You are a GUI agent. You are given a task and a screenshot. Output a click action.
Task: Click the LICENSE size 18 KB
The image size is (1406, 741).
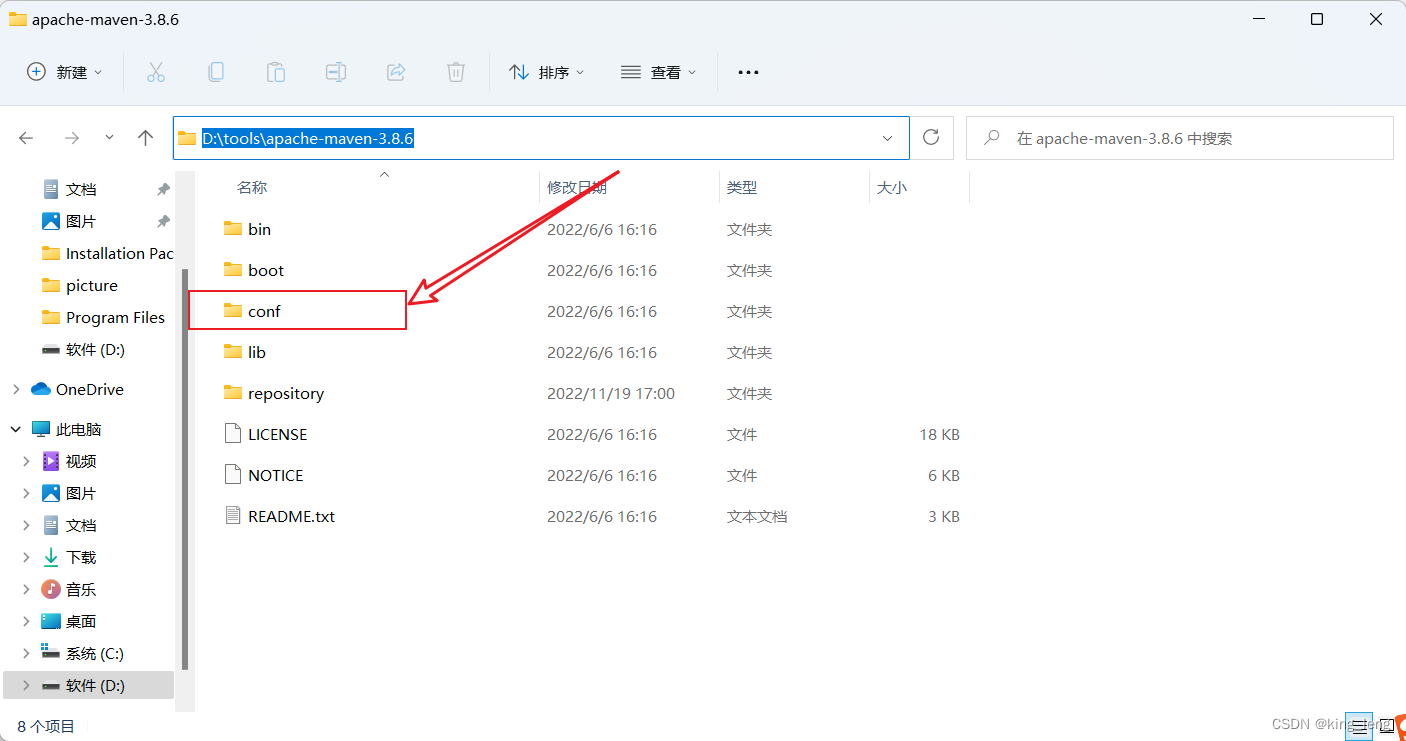coord(940,434)
